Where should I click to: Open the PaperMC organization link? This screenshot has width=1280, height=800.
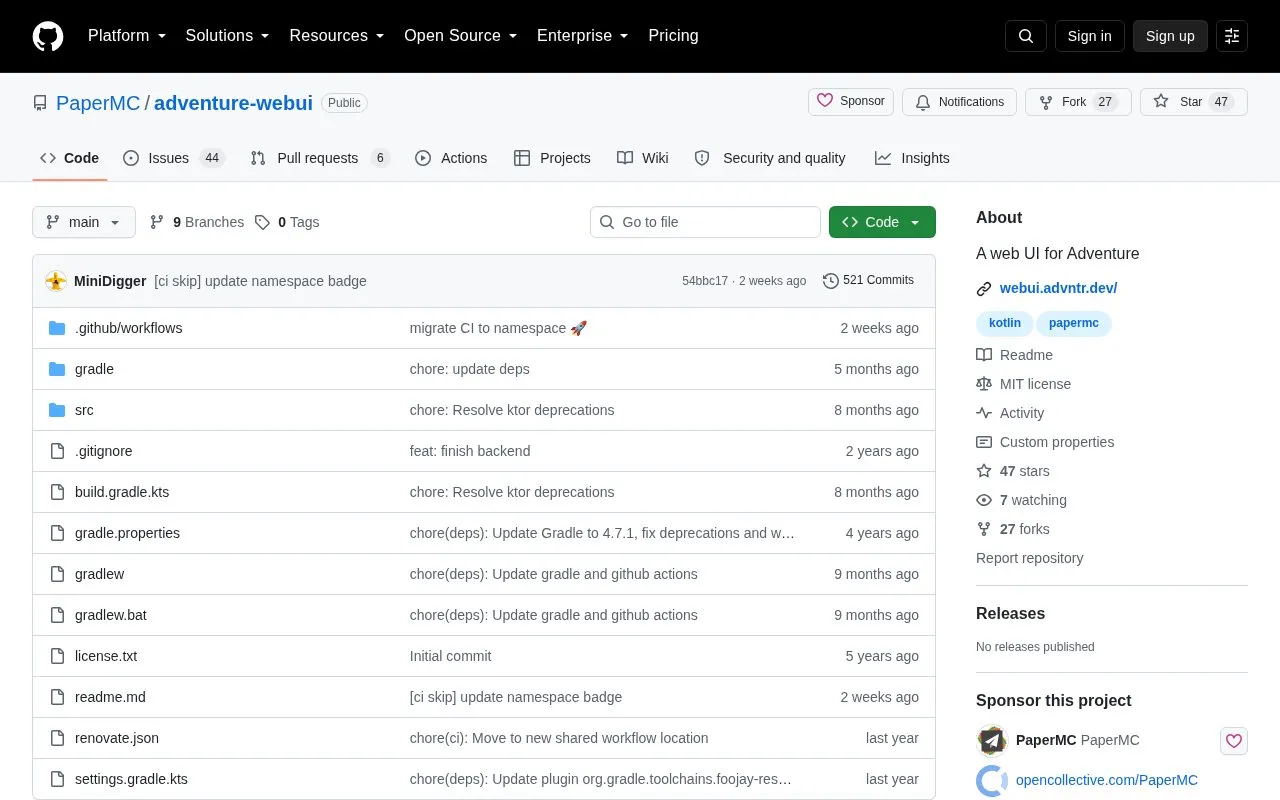click(x=98, y=103)
